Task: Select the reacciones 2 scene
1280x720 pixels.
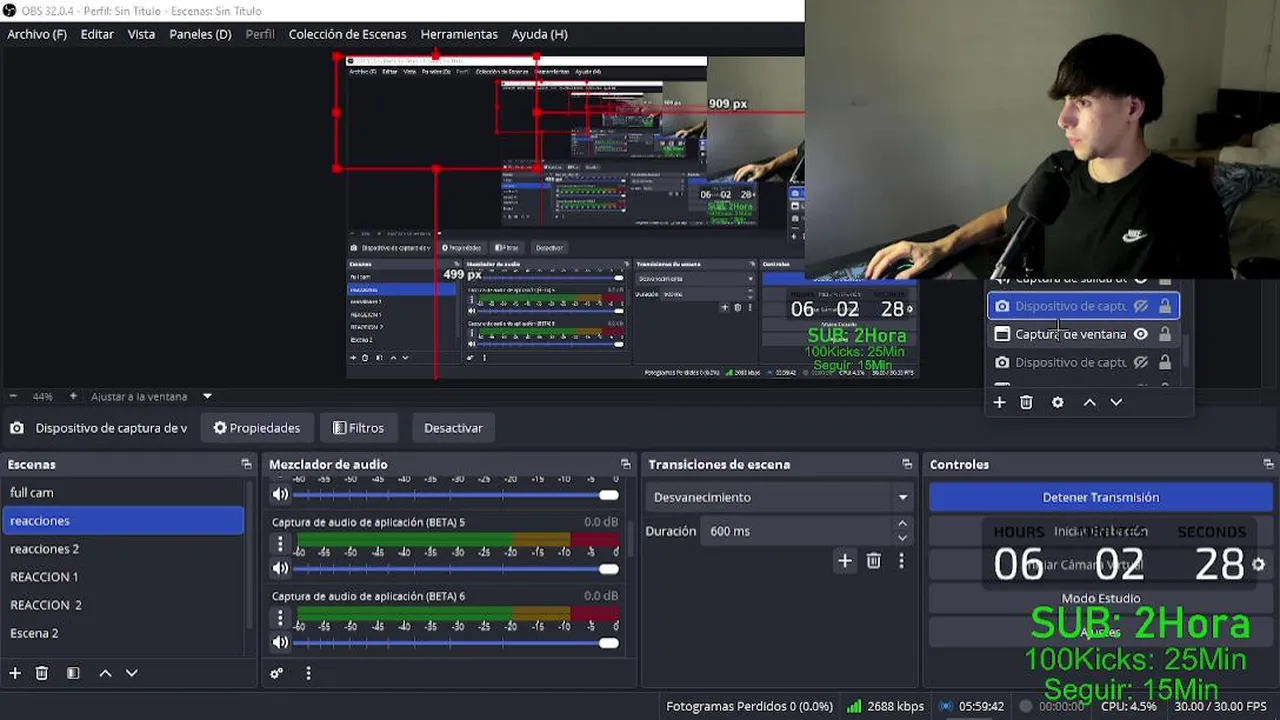Action: [x=124, y=548]
